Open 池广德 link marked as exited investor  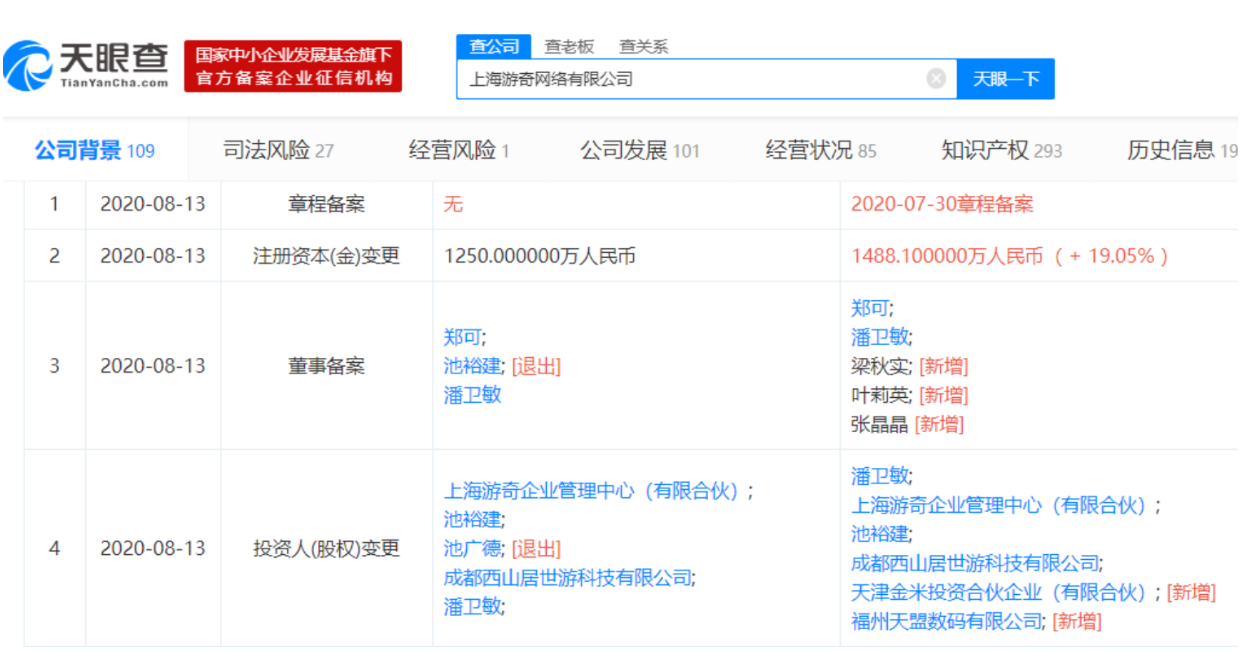pos(474,548)
